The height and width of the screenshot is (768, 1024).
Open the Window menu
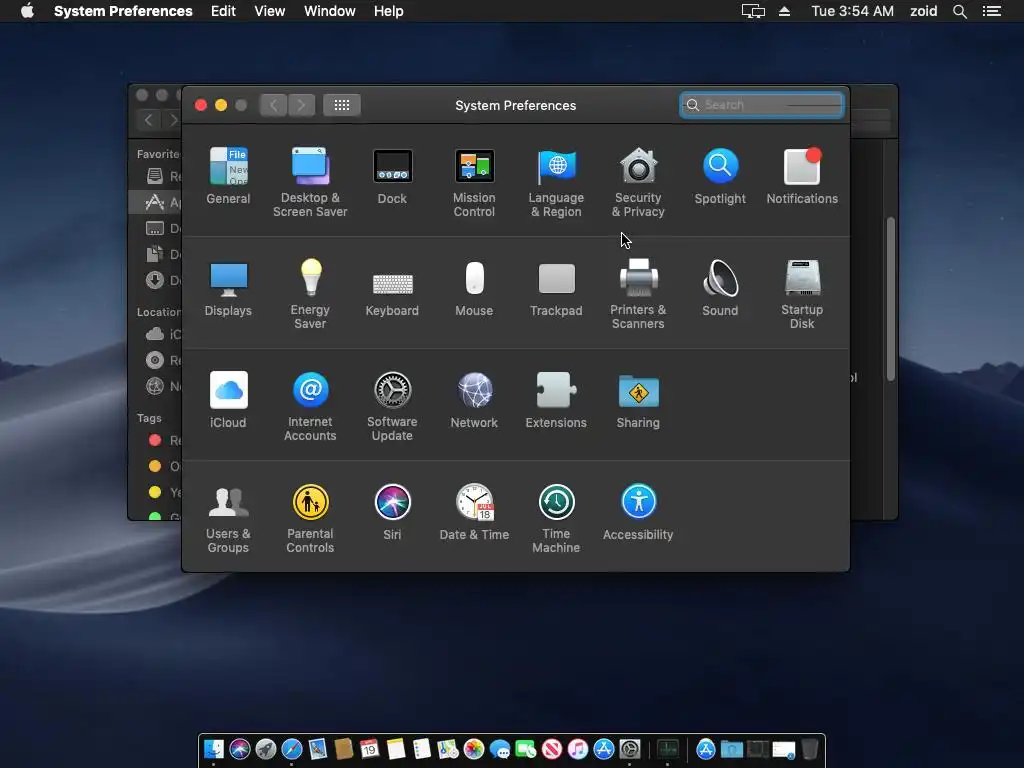pyautogui.click(x=330, y=11)
